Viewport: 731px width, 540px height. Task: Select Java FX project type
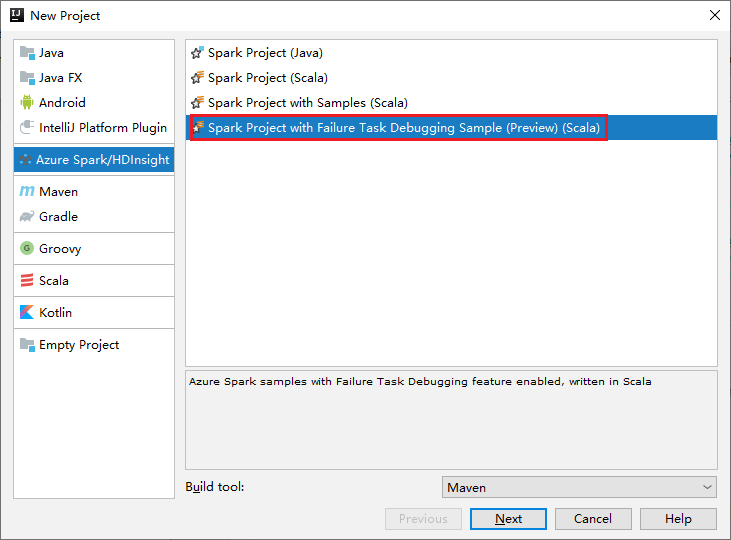pyautogui.click(x=94, y=77)
